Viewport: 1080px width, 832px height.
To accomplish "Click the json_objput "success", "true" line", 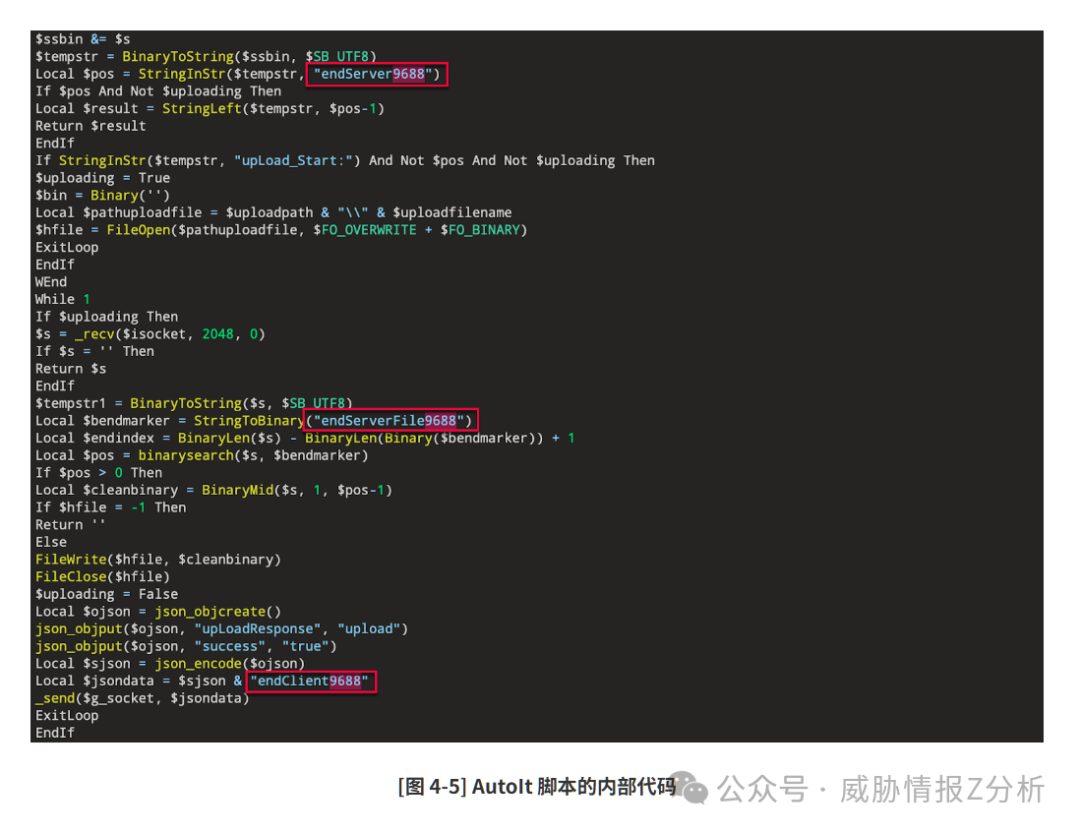I will [186, 646].
